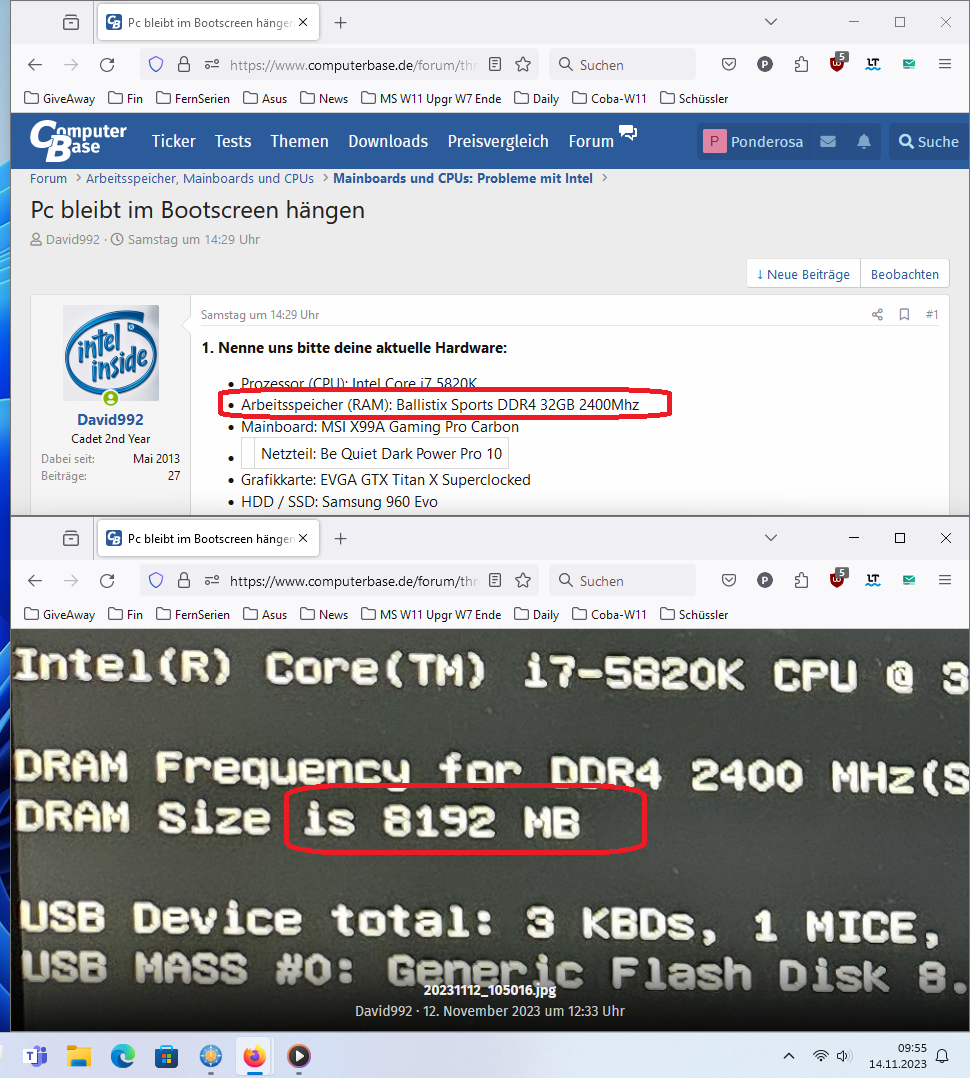Image resolution: width=970 pixels, height=1078 pixels.
Task: Show hidden tray icons chevron
Action: pyautogui.click(x=789, y=1056)
